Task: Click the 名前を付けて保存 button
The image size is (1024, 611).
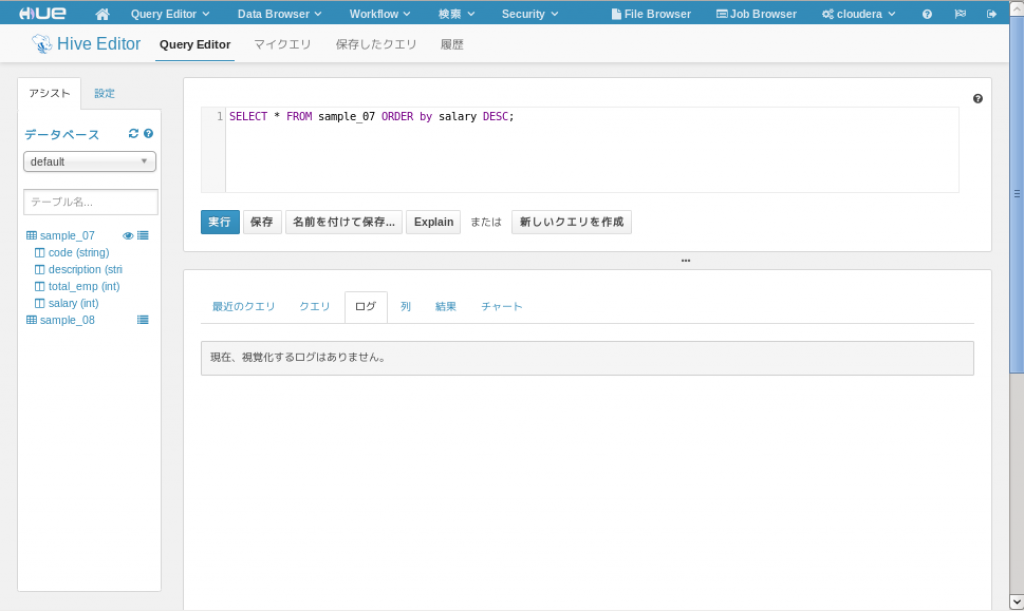Action: tap(344, 222)
